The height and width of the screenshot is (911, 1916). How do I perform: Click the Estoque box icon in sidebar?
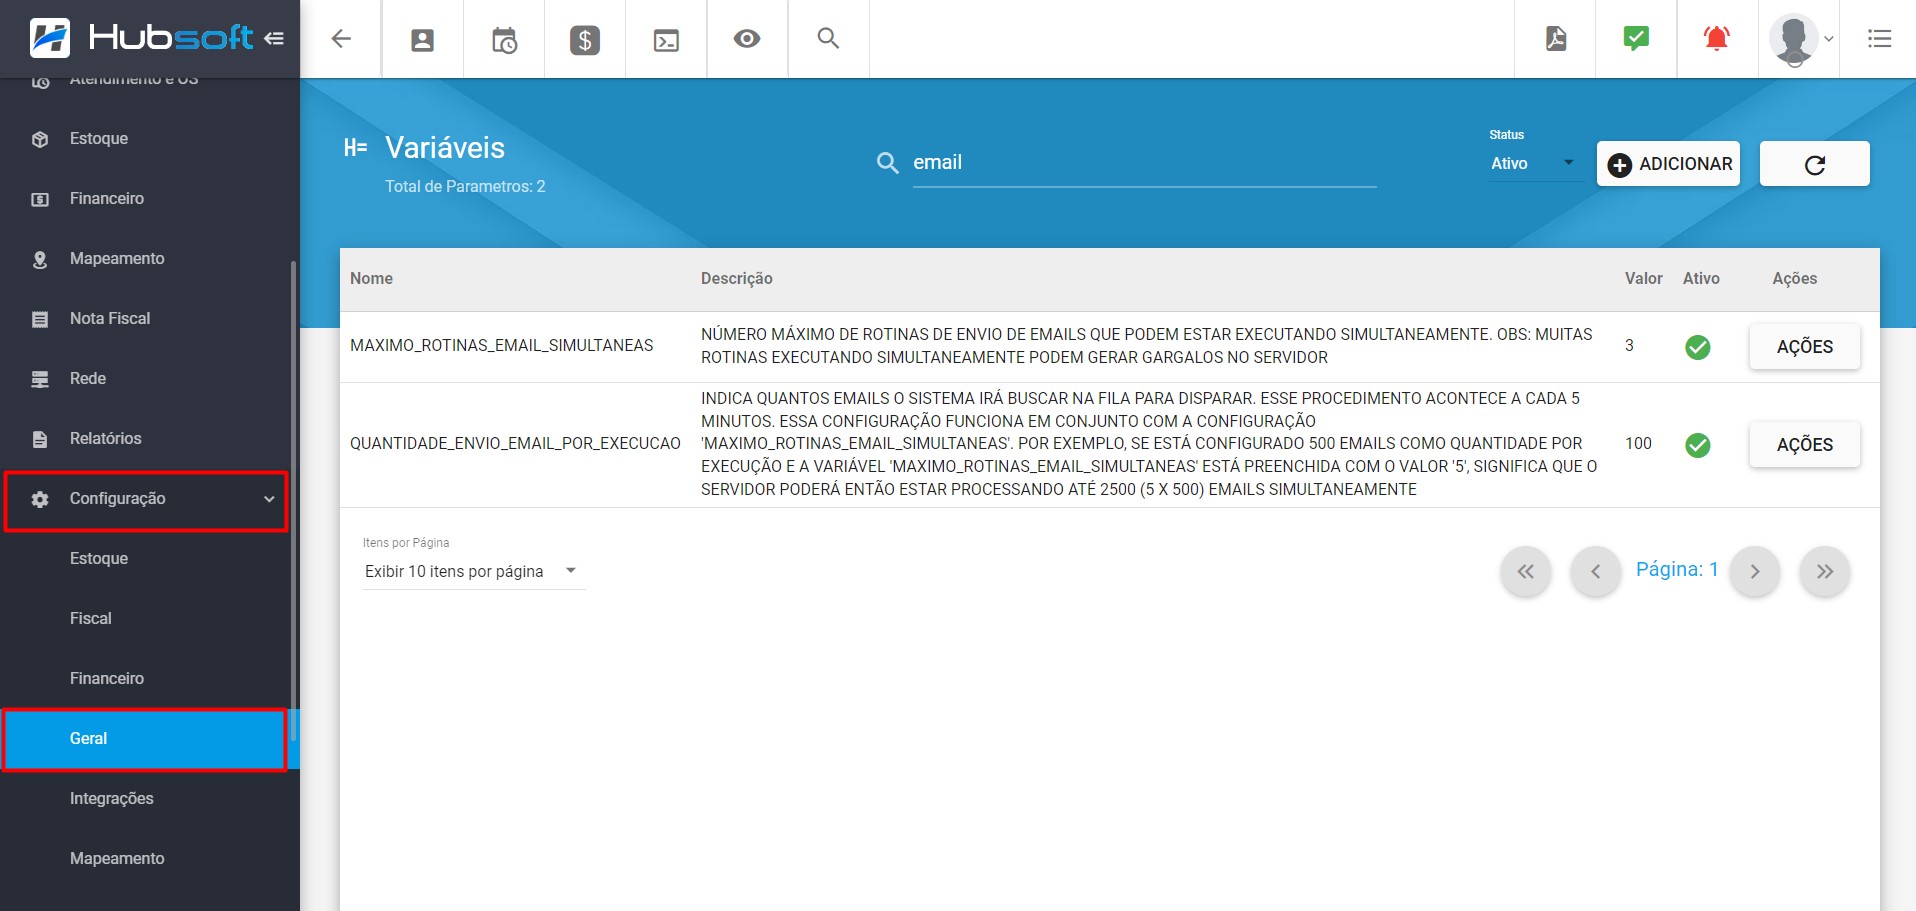[x=40, y=139]
